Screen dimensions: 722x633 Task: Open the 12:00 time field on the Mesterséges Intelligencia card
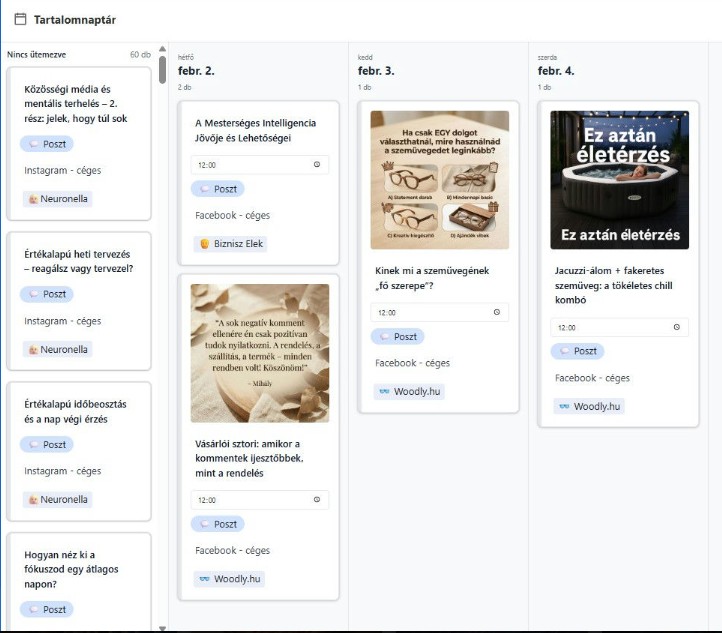260,165
